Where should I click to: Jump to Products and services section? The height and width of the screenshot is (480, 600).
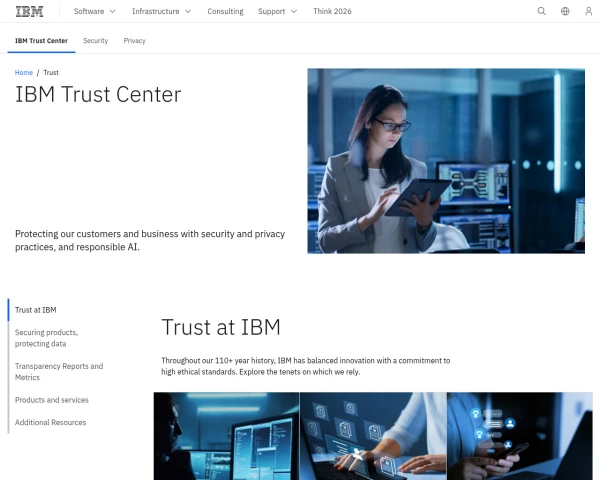[52, 400]
